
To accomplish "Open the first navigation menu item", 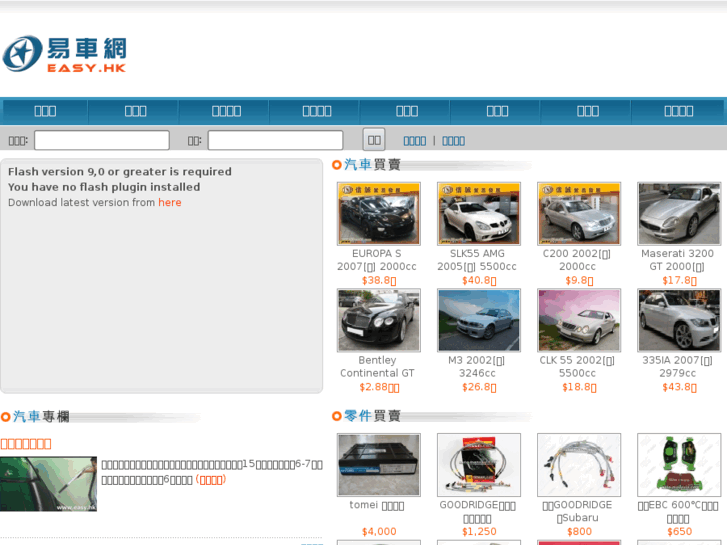I will [x=45, y=111].
